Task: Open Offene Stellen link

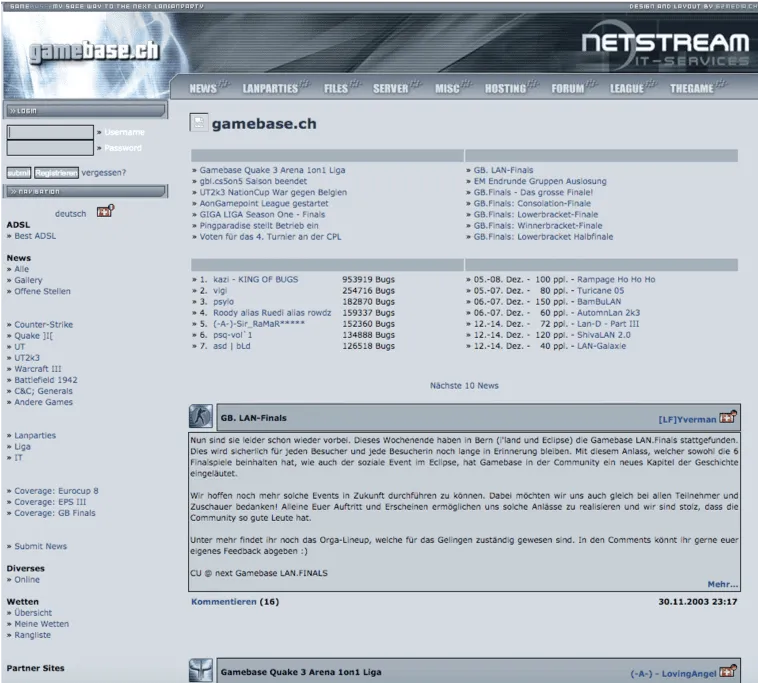Action: pyautogui.click(x=42, y=291)
